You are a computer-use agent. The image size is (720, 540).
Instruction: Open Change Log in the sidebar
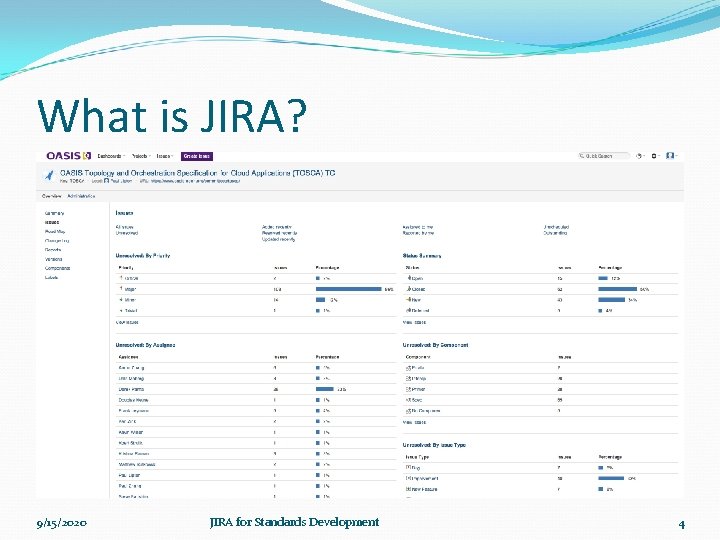(x=57, y=241)
